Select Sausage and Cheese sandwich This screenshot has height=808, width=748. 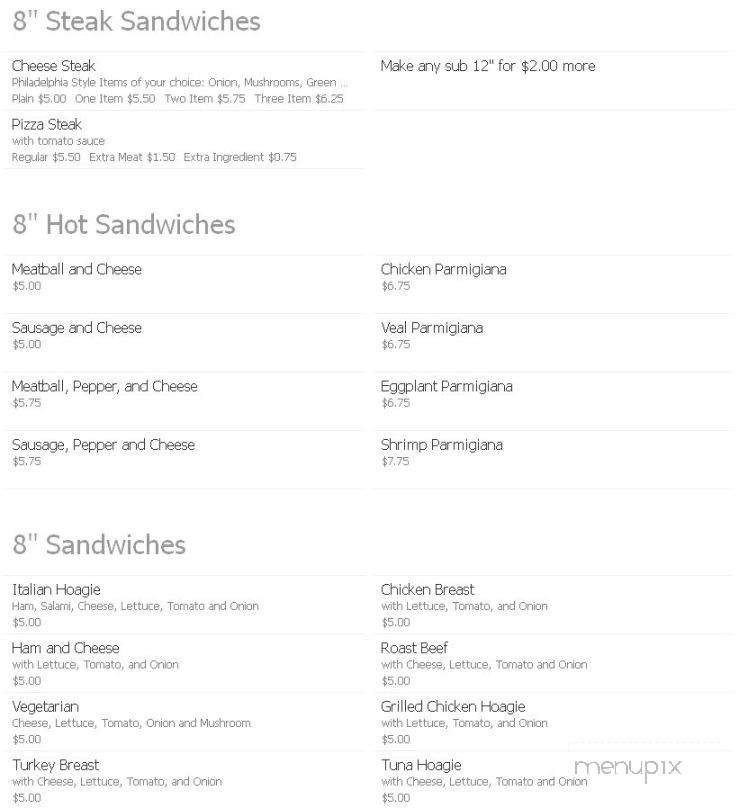[x=77, y=328]
